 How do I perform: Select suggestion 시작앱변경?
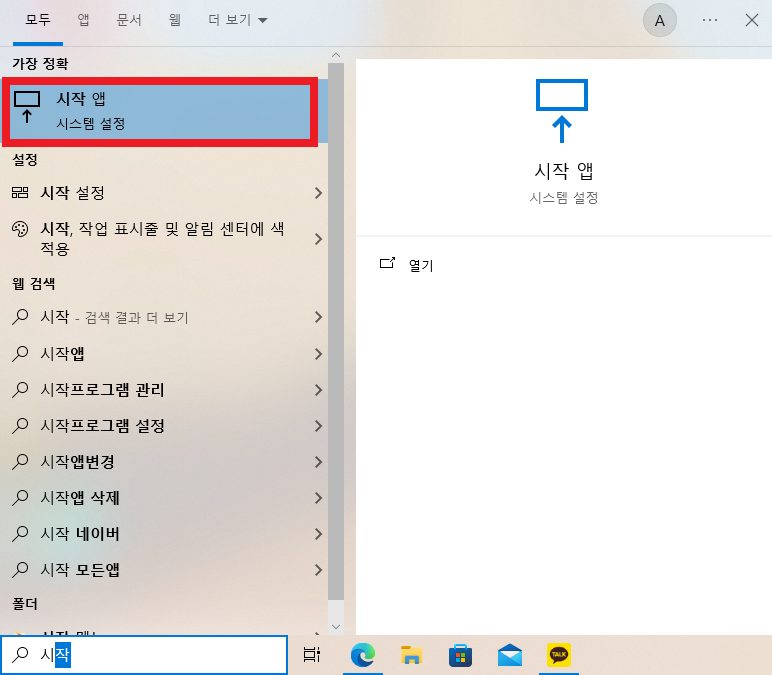click(164, 461)
